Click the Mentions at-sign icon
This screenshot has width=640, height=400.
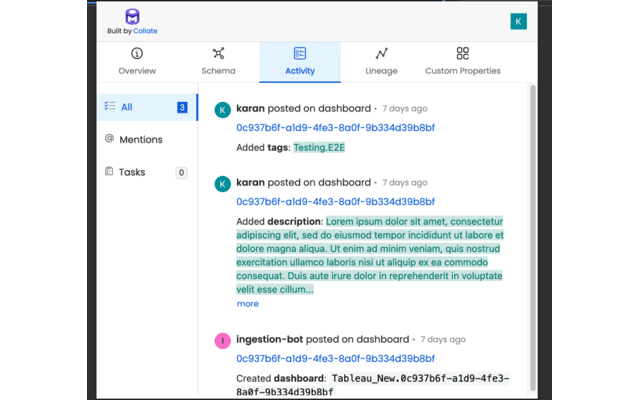(x=109, y=138)
